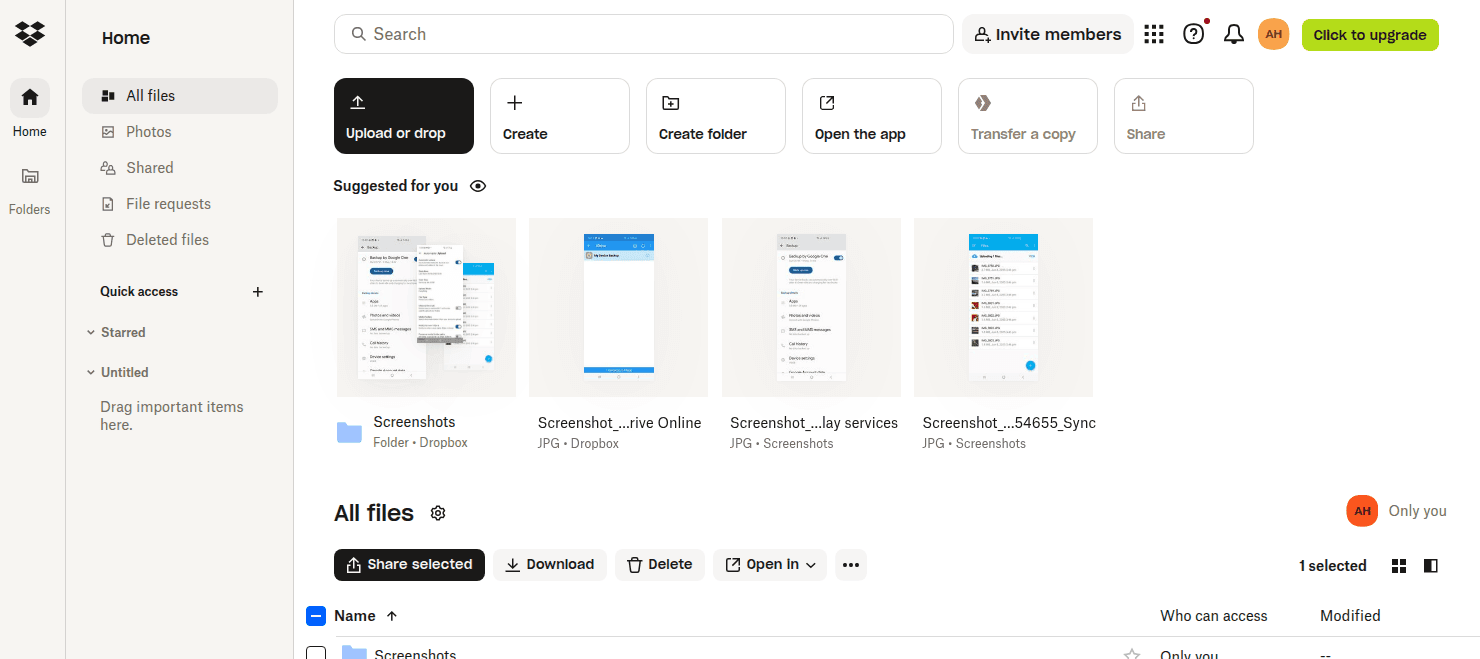Click the Quick access label

(x=139, y=292)
